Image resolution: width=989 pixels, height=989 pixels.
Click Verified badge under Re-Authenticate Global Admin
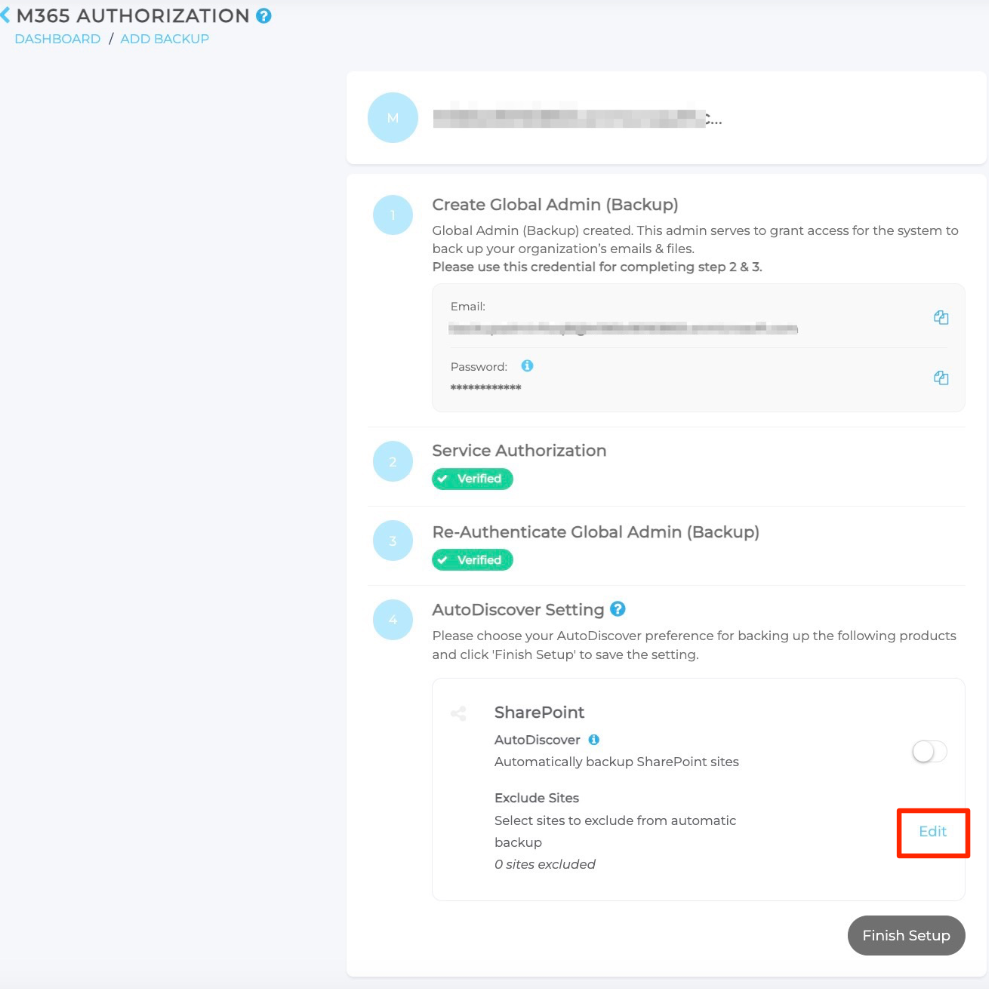(472, 560)
